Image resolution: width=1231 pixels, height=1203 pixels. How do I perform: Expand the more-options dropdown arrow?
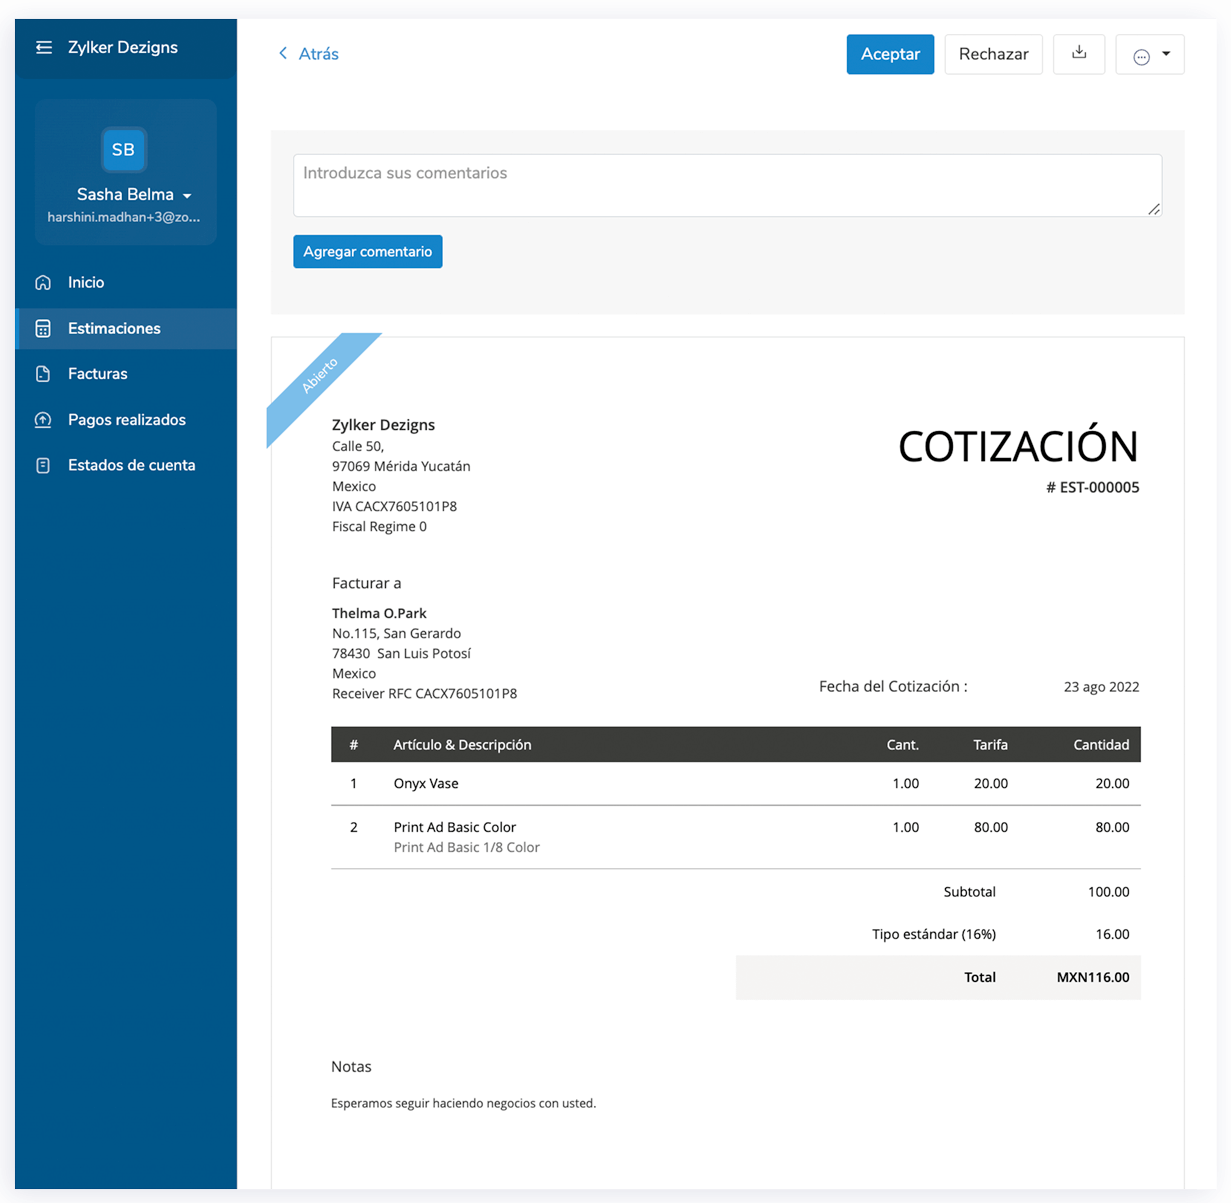1165,54
